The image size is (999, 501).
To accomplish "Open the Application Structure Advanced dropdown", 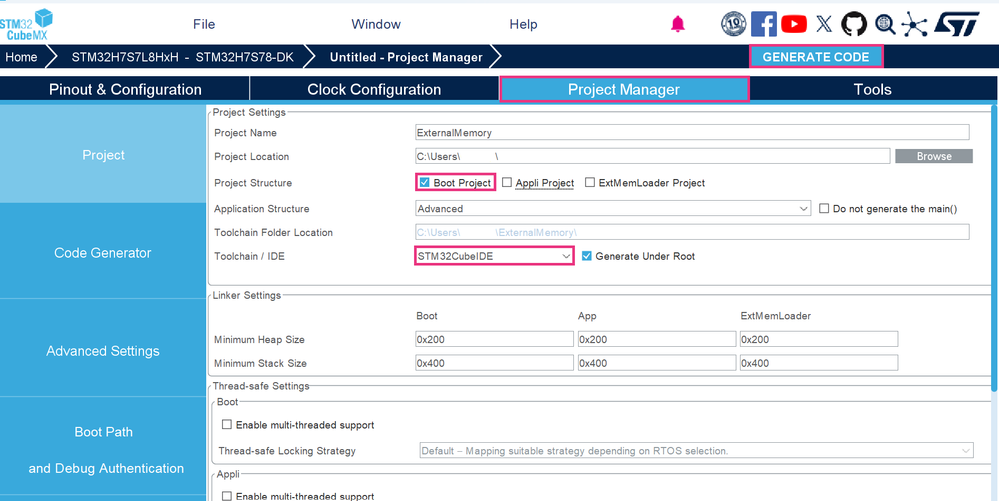I will (x=612, y=208).
